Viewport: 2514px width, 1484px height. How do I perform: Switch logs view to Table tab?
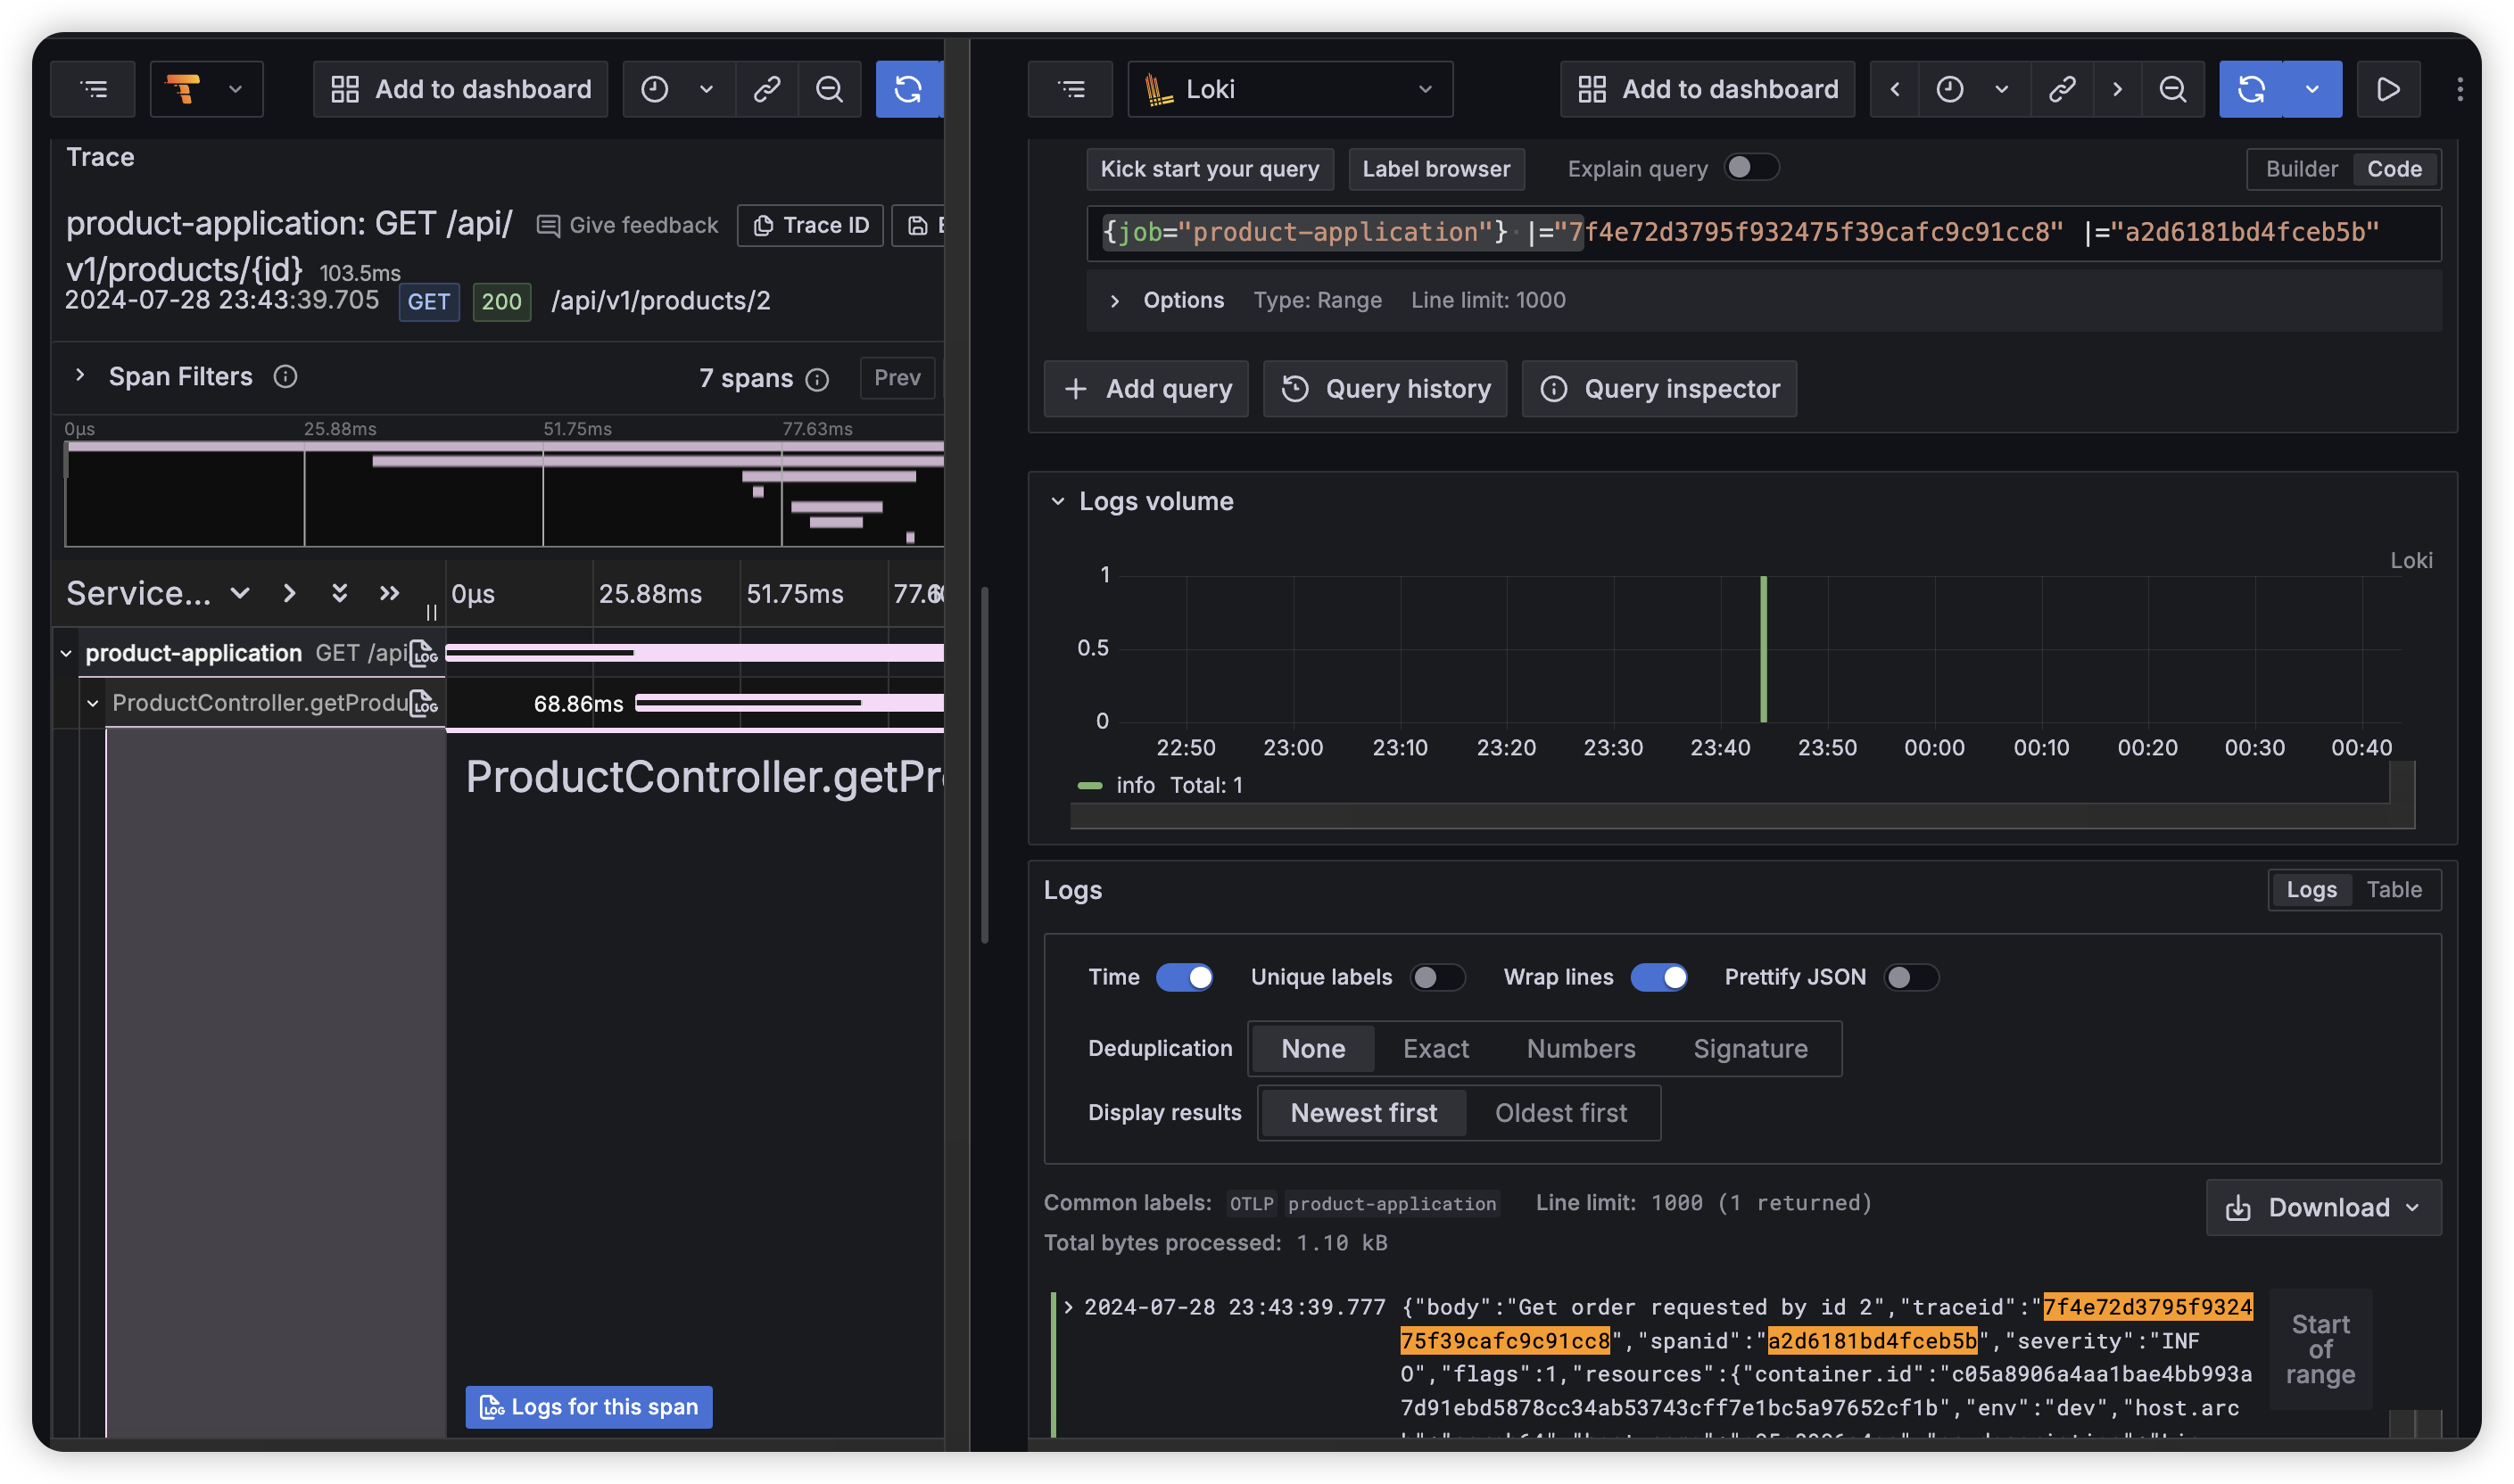coord(2393,889)
